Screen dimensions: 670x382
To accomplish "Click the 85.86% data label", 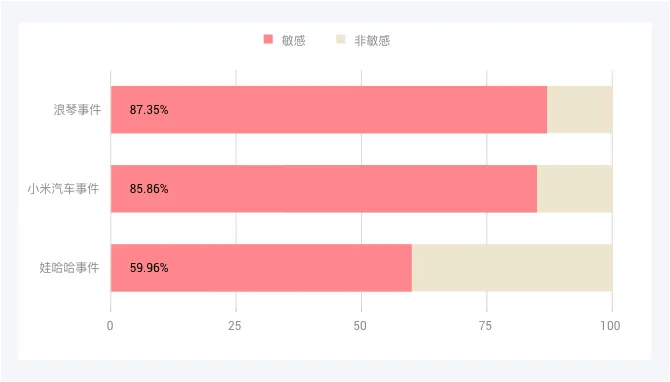I will pos(149,189).
